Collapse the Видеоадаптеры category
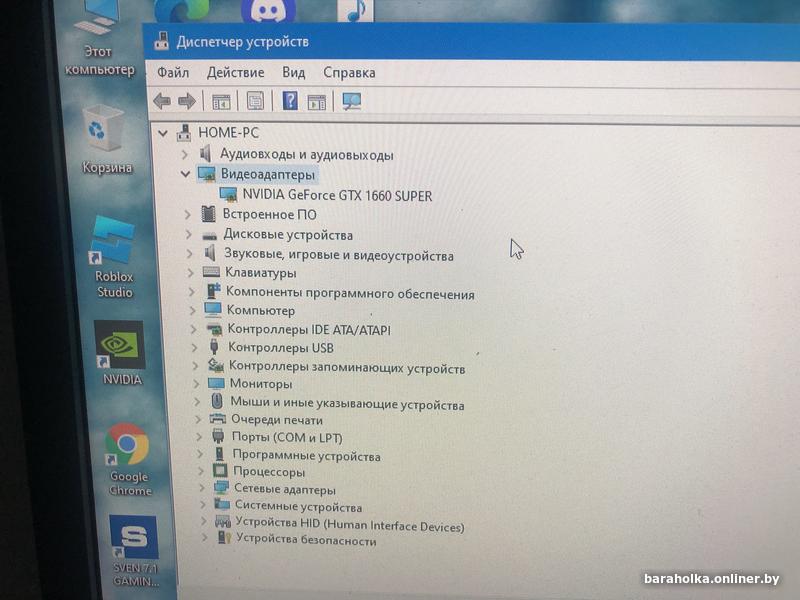800x600 pixels. coord(185,174)
